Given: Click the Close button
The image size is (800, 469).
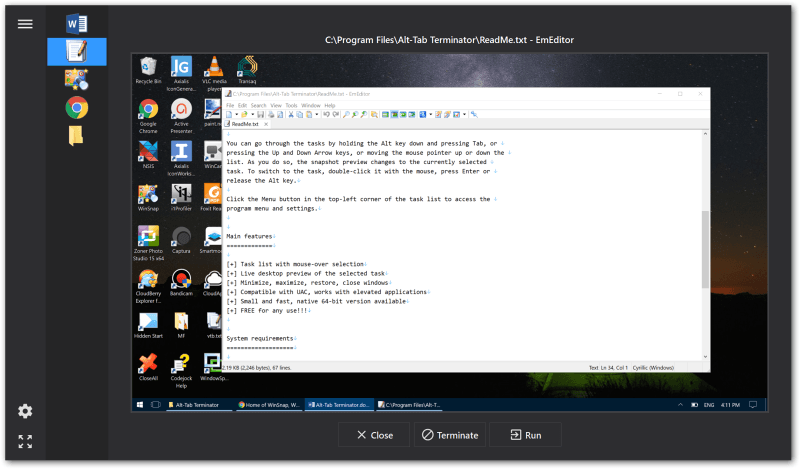Looking at the screenshot, I should tap(374, 435).
